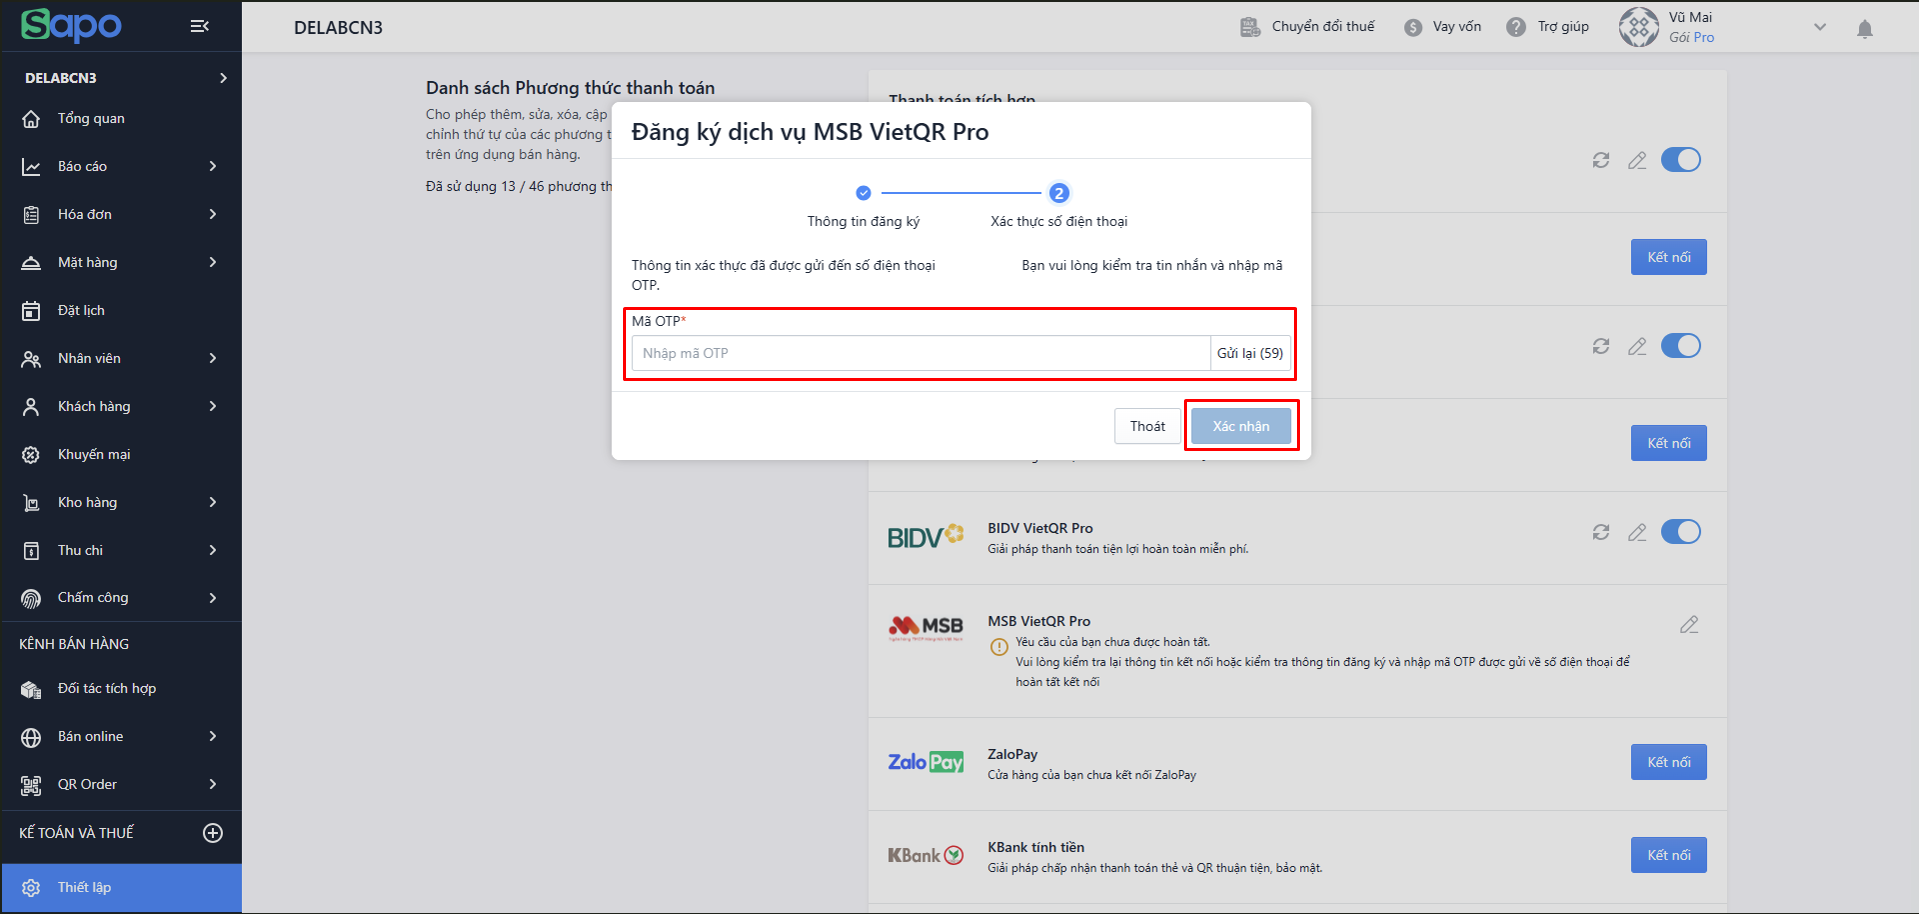This screenshot has height=914, width=1919.
Task: Click the text Cửa hàng của bạn chưa kết nối ZaloPay
Action: [1092, 775]
